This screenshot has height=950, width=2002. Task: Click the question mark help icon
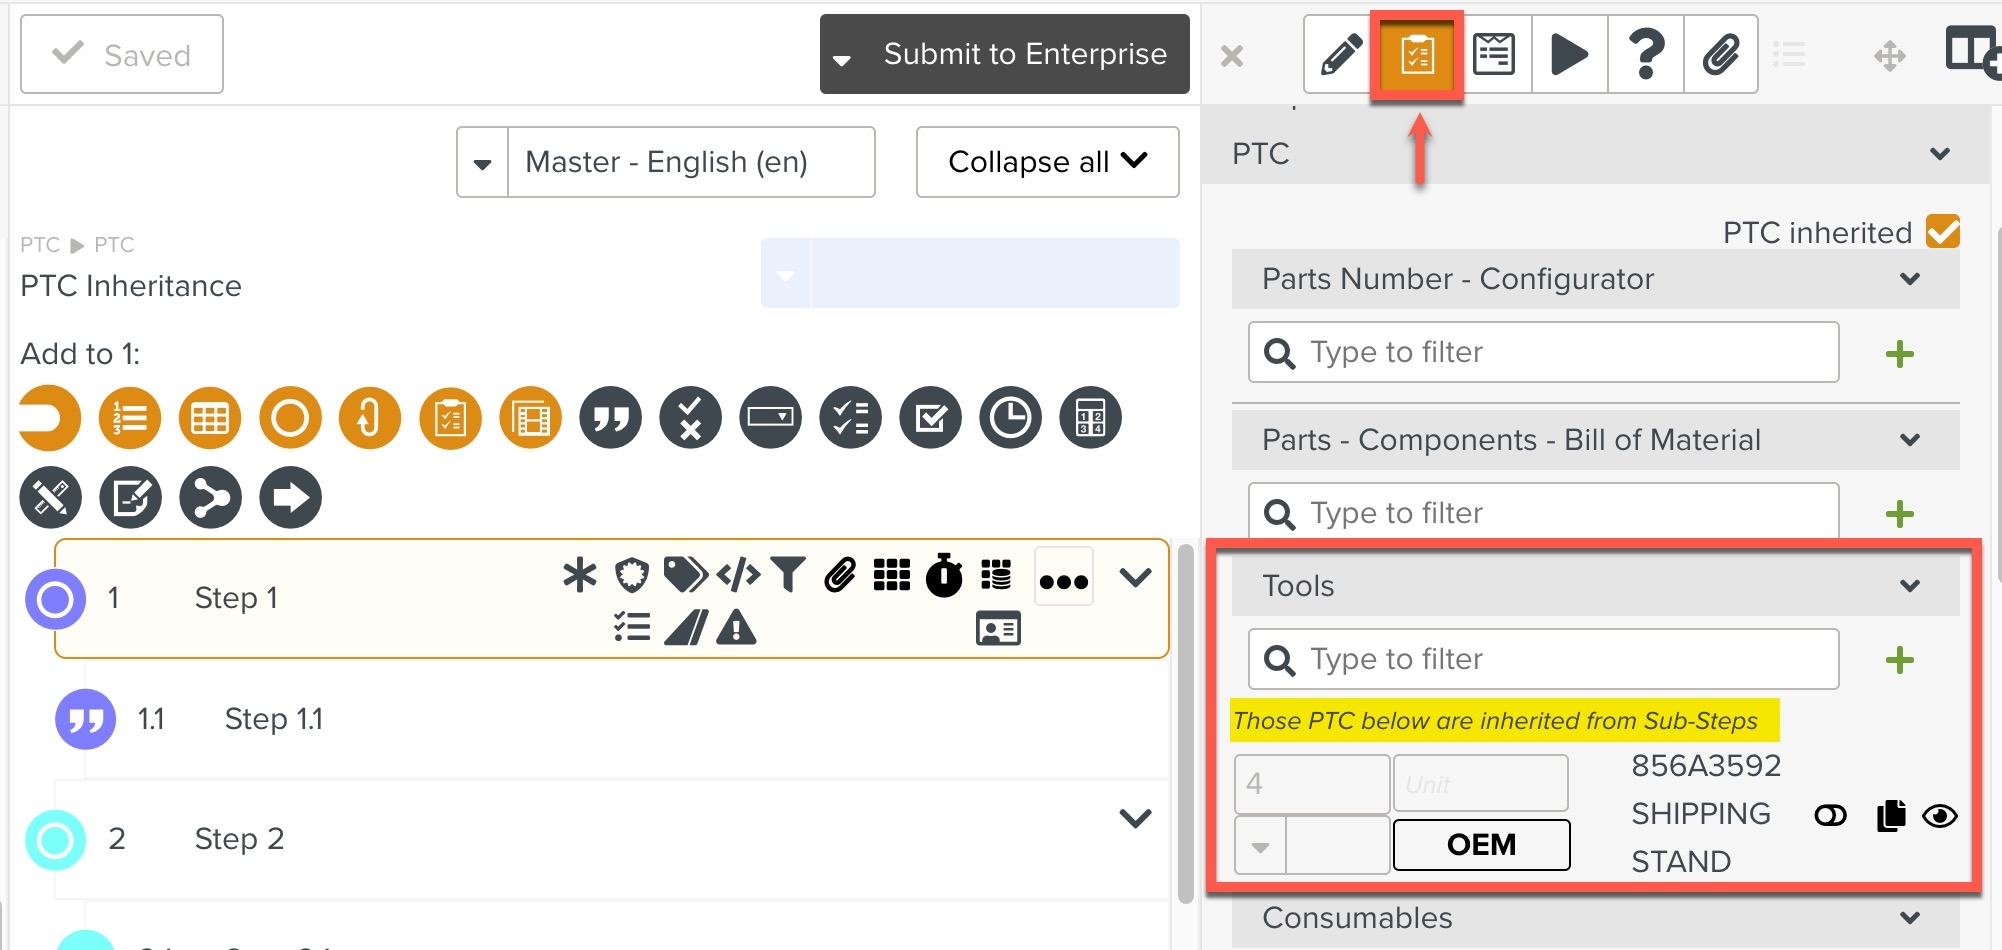[1646, 54]
